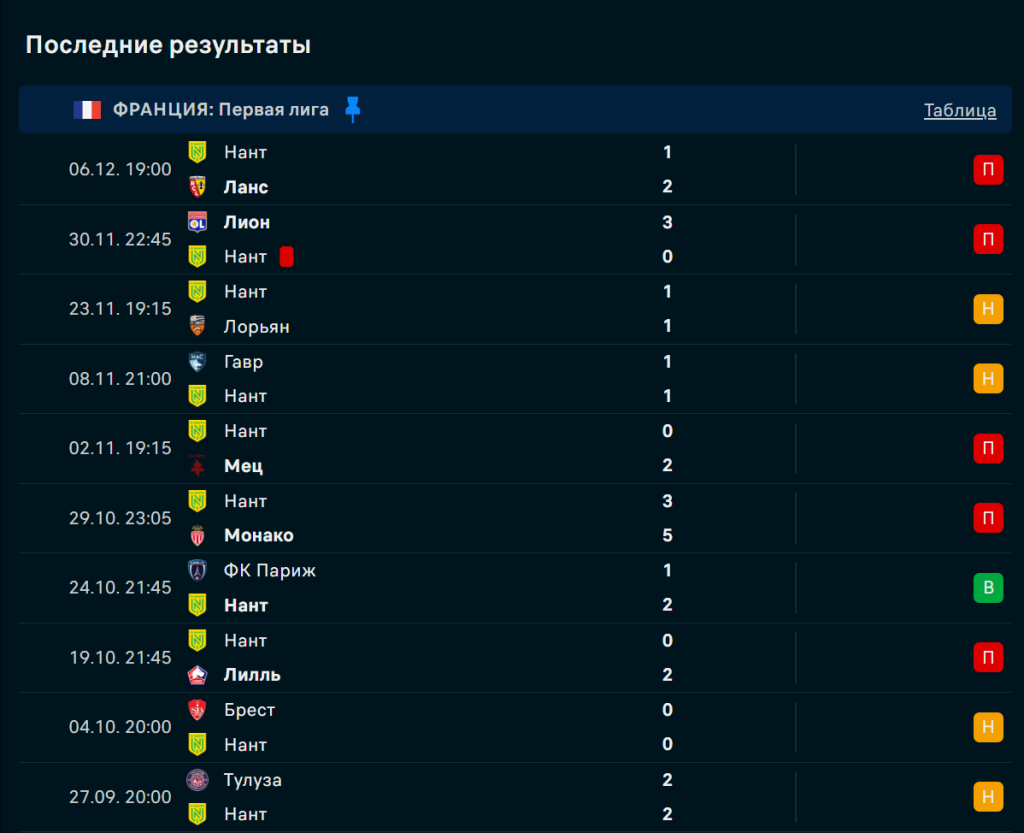Click the Лион team logo
1024x833 pixels.
197,222
